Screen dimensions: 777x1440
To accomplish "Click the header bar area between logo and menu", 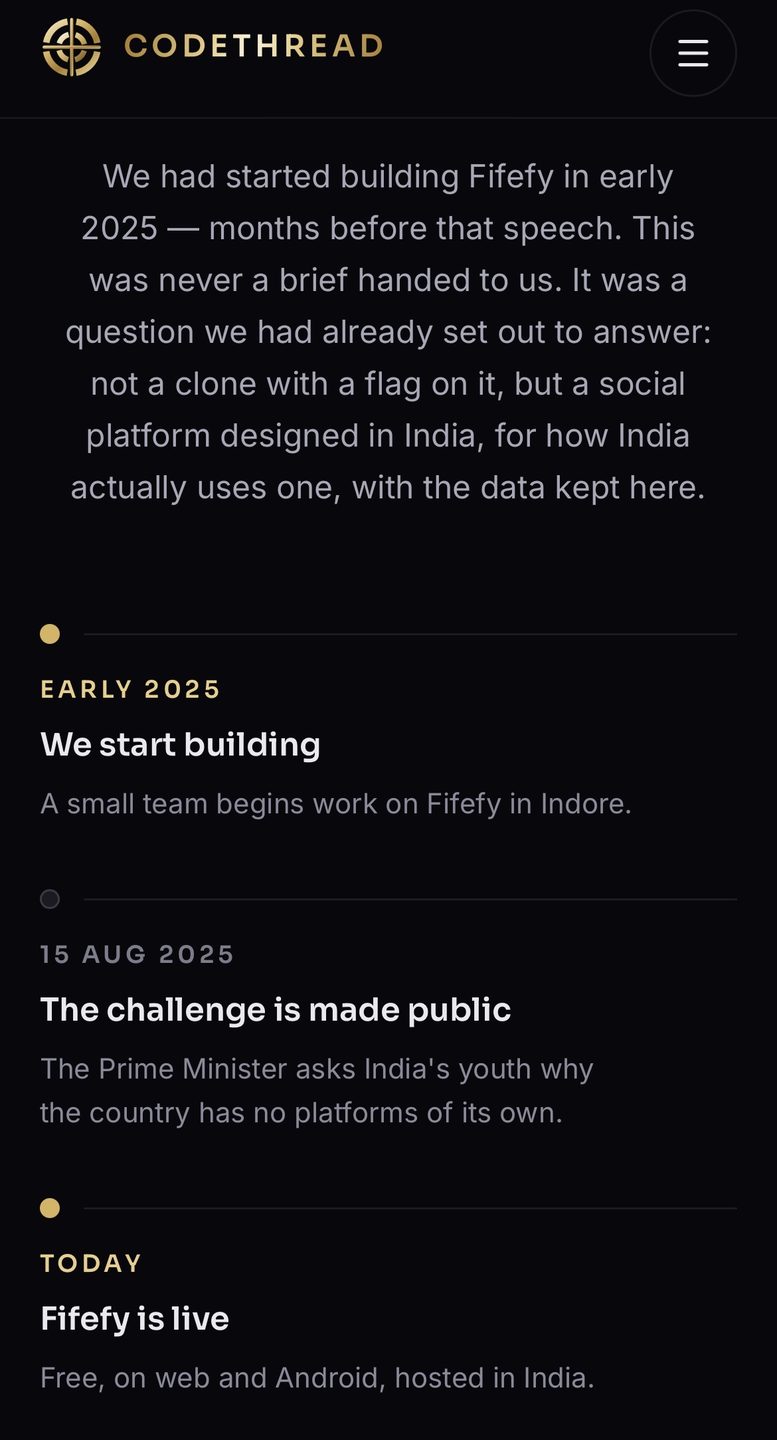I will (x=516, y=53).
